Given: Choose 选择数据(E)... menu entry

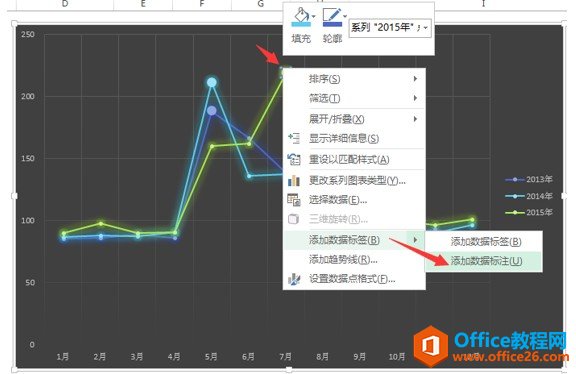Looking at the screenshot, I should (x=354, y=200).
